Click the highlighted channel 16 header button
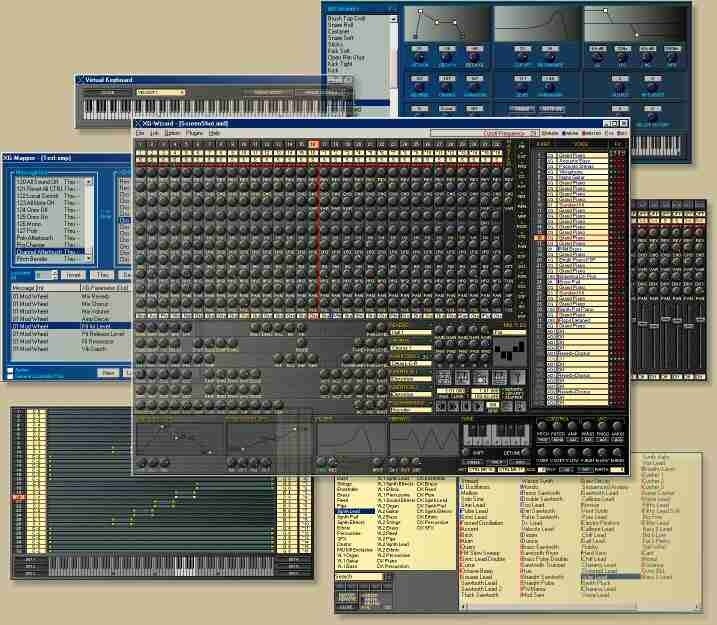Image resolution: width=717 pixels, height=625 pixels. pos(313,144)
